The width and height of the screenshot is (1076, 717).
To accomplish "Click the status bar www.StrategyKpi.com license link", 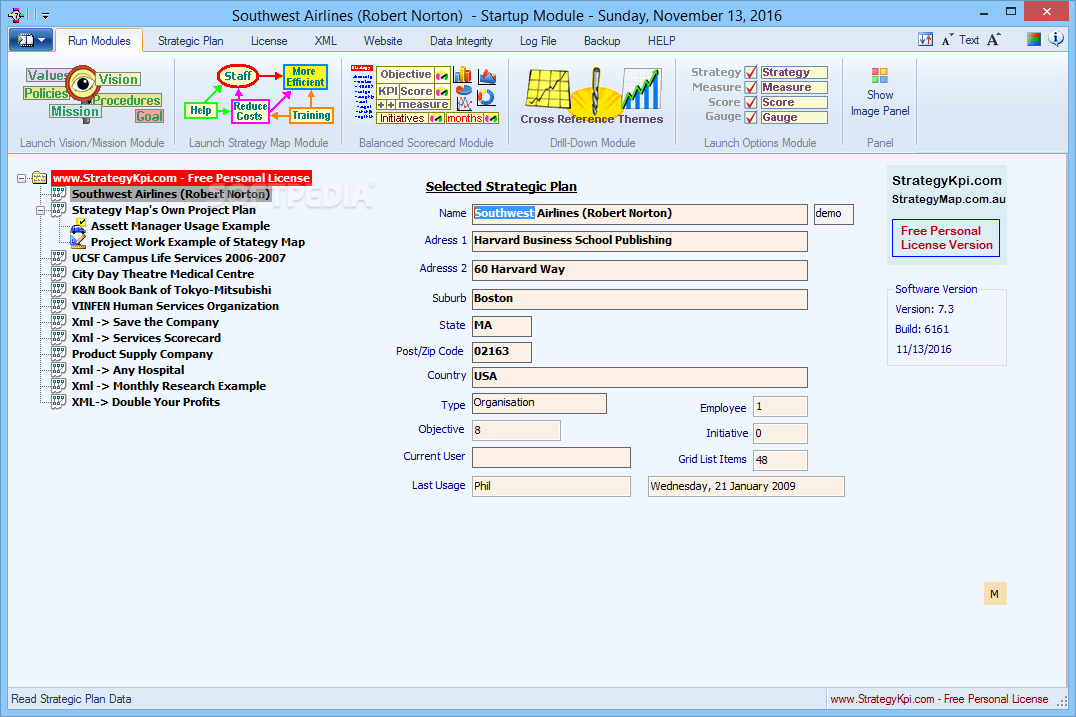I will [x=939, y=699].
